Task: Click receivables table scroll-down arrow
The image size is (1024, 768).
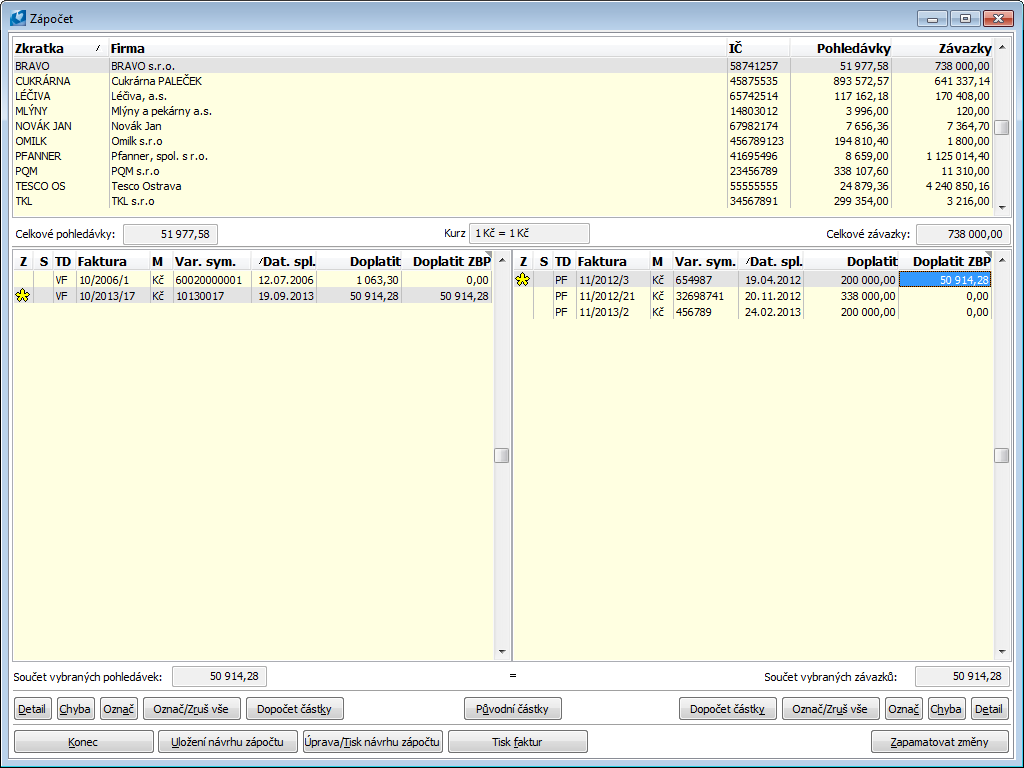Action: coord(502,652)
